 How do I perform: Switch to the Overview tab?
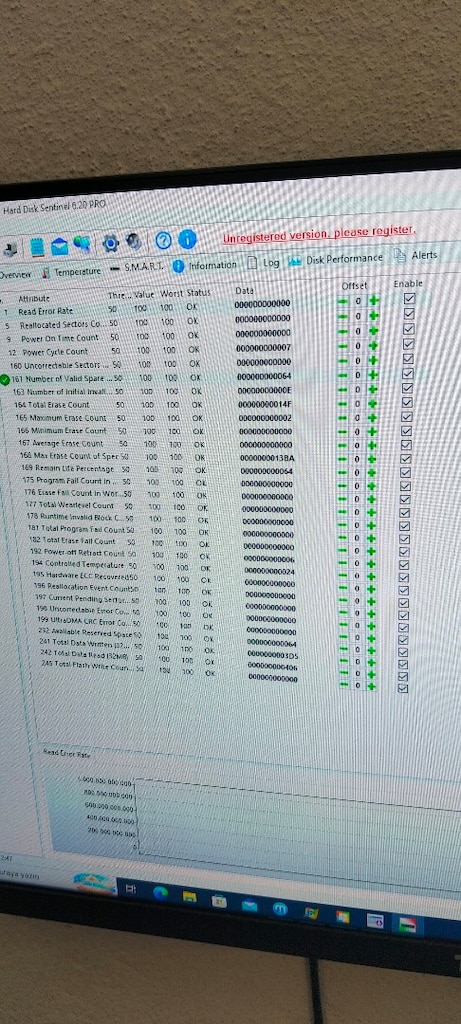click(14, 275)
